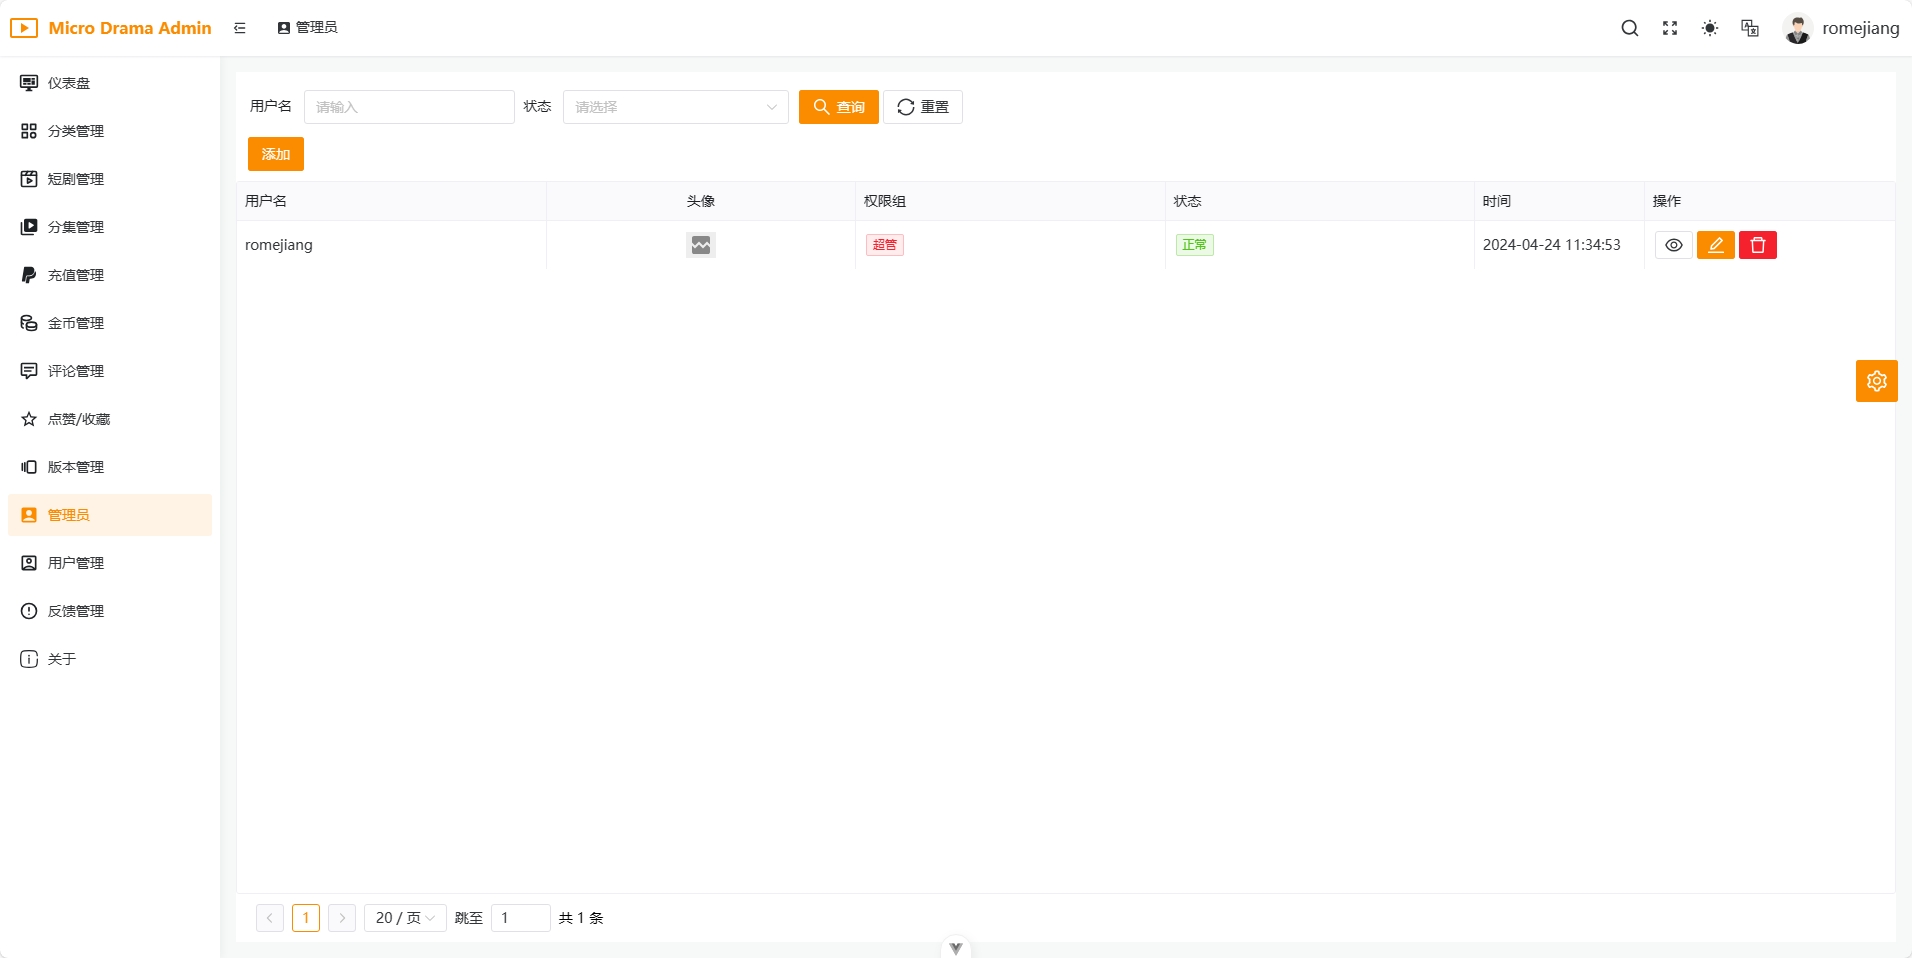Viewport: 1912px width, 958px height.
Task: Edit romejiang with the pencil icon
Action: click(x=1717, y=245)
